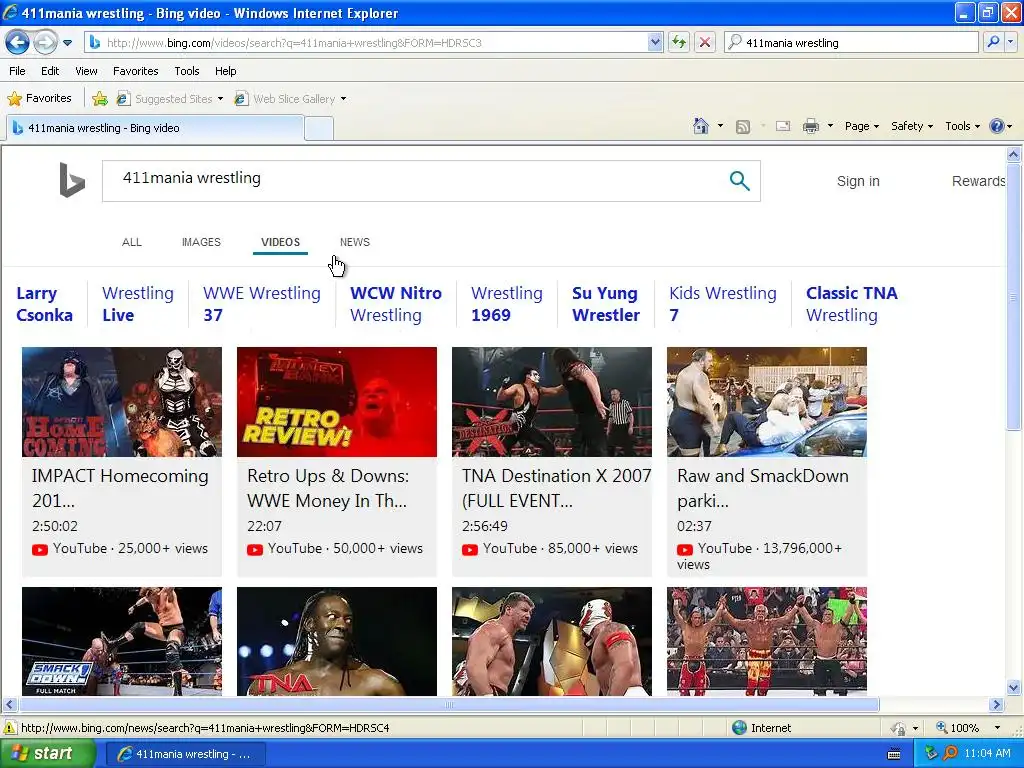Add page to Favorites bar icon

[x=100, y=99]
